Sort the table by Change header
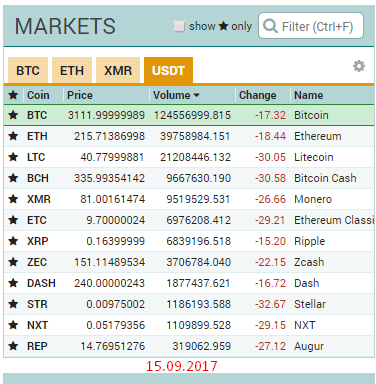Viewport: 376px width, 384px height. click(x=258, y=95)
